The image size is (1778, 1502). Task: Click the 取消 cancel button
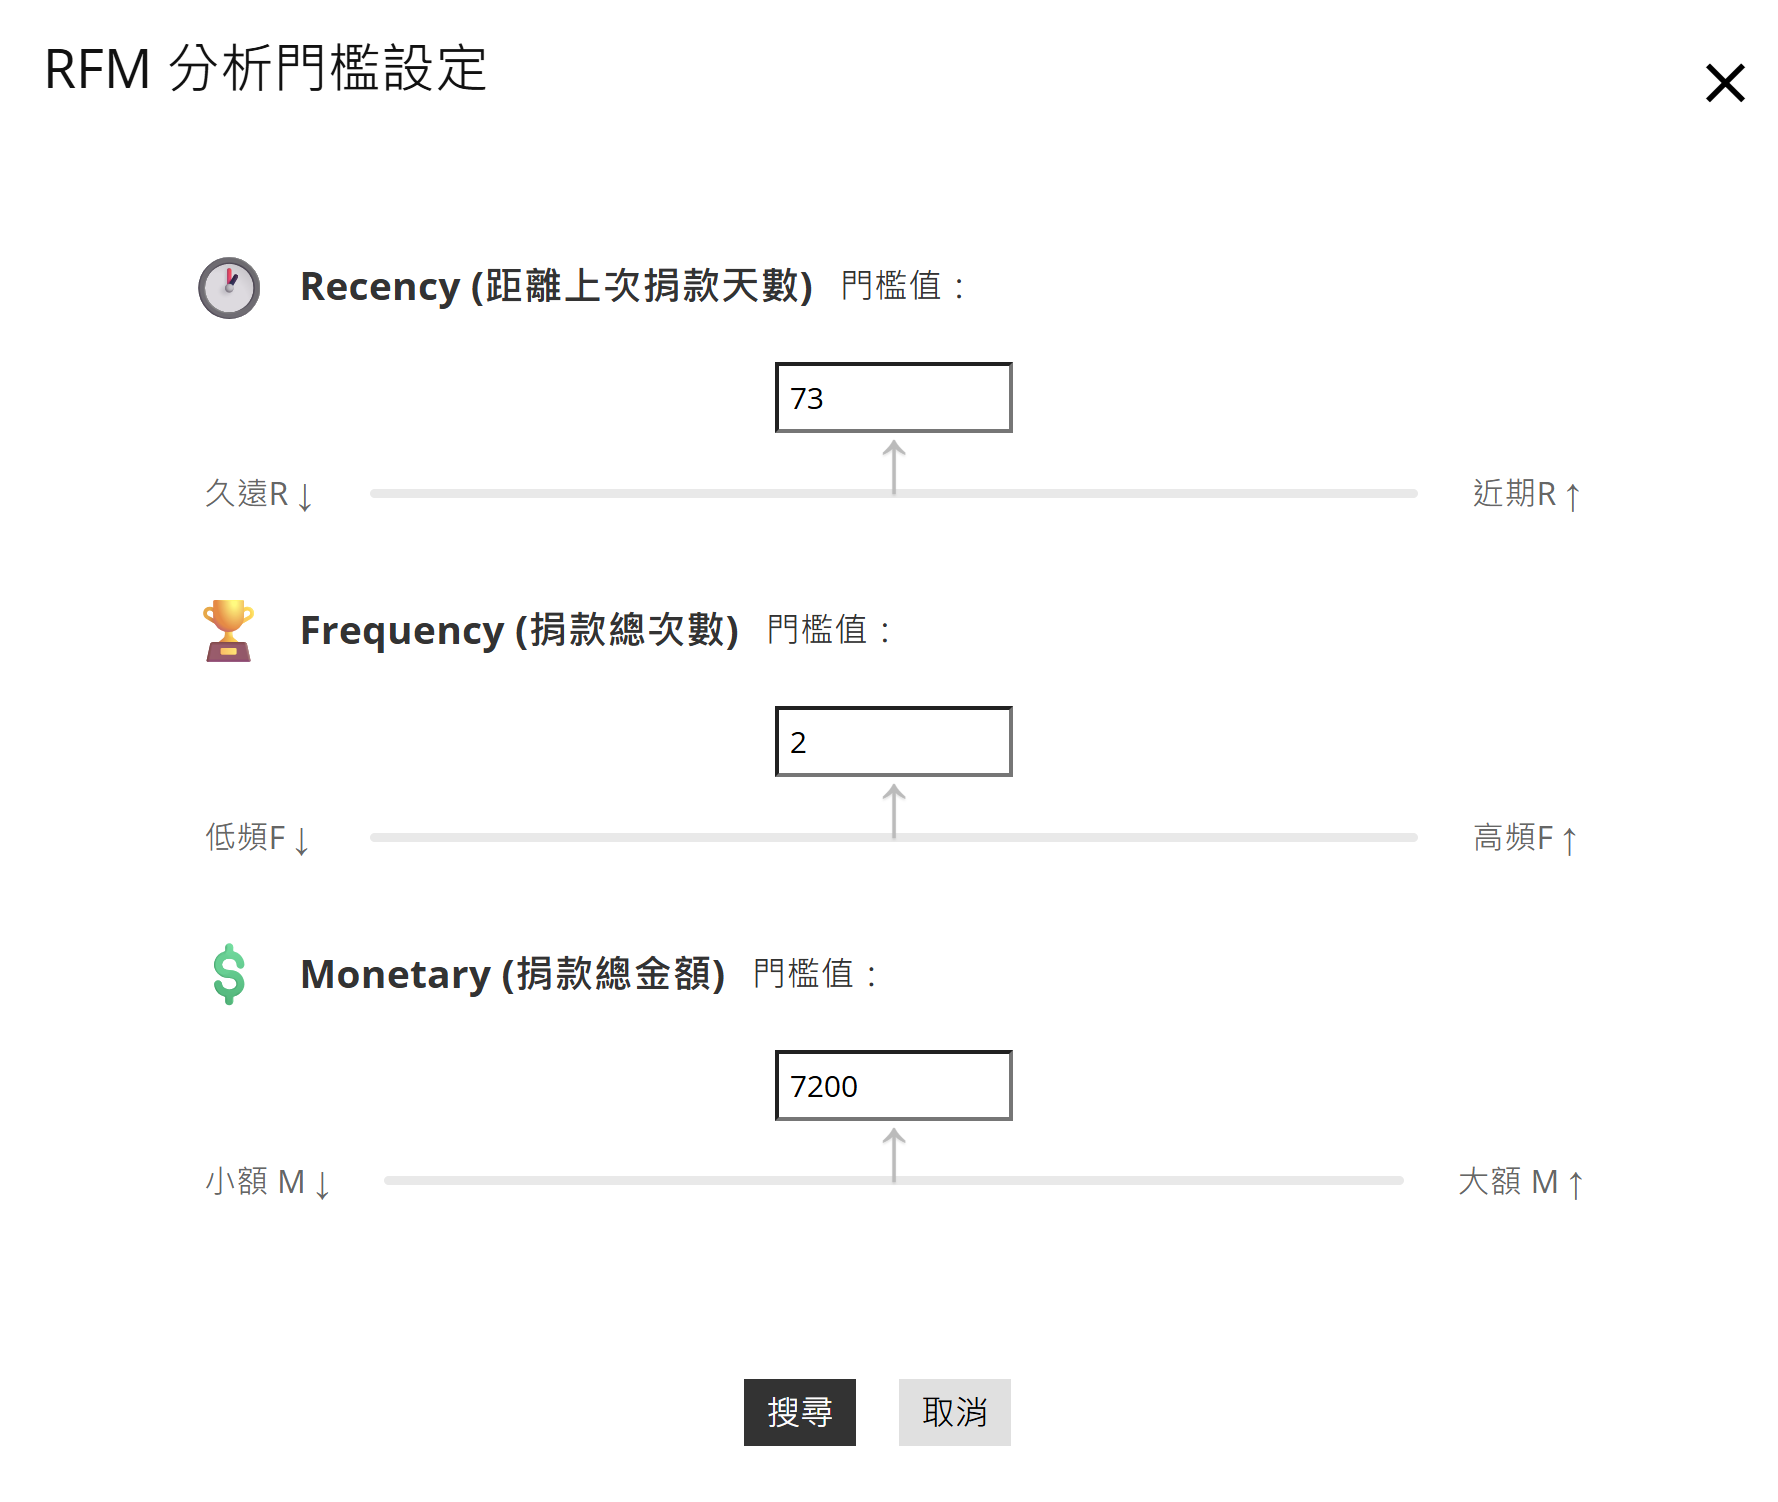(x=955, y=1412)
